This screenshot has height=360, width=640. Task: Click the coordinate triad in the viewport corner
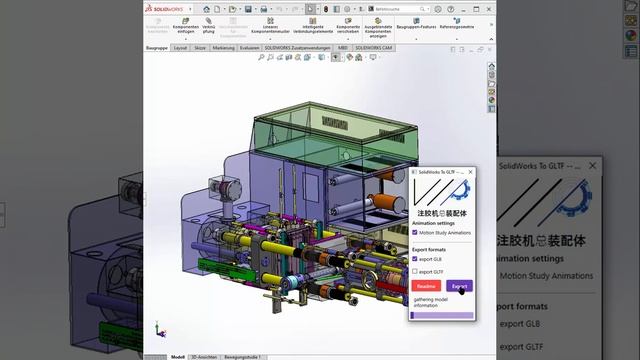[160, 330]
